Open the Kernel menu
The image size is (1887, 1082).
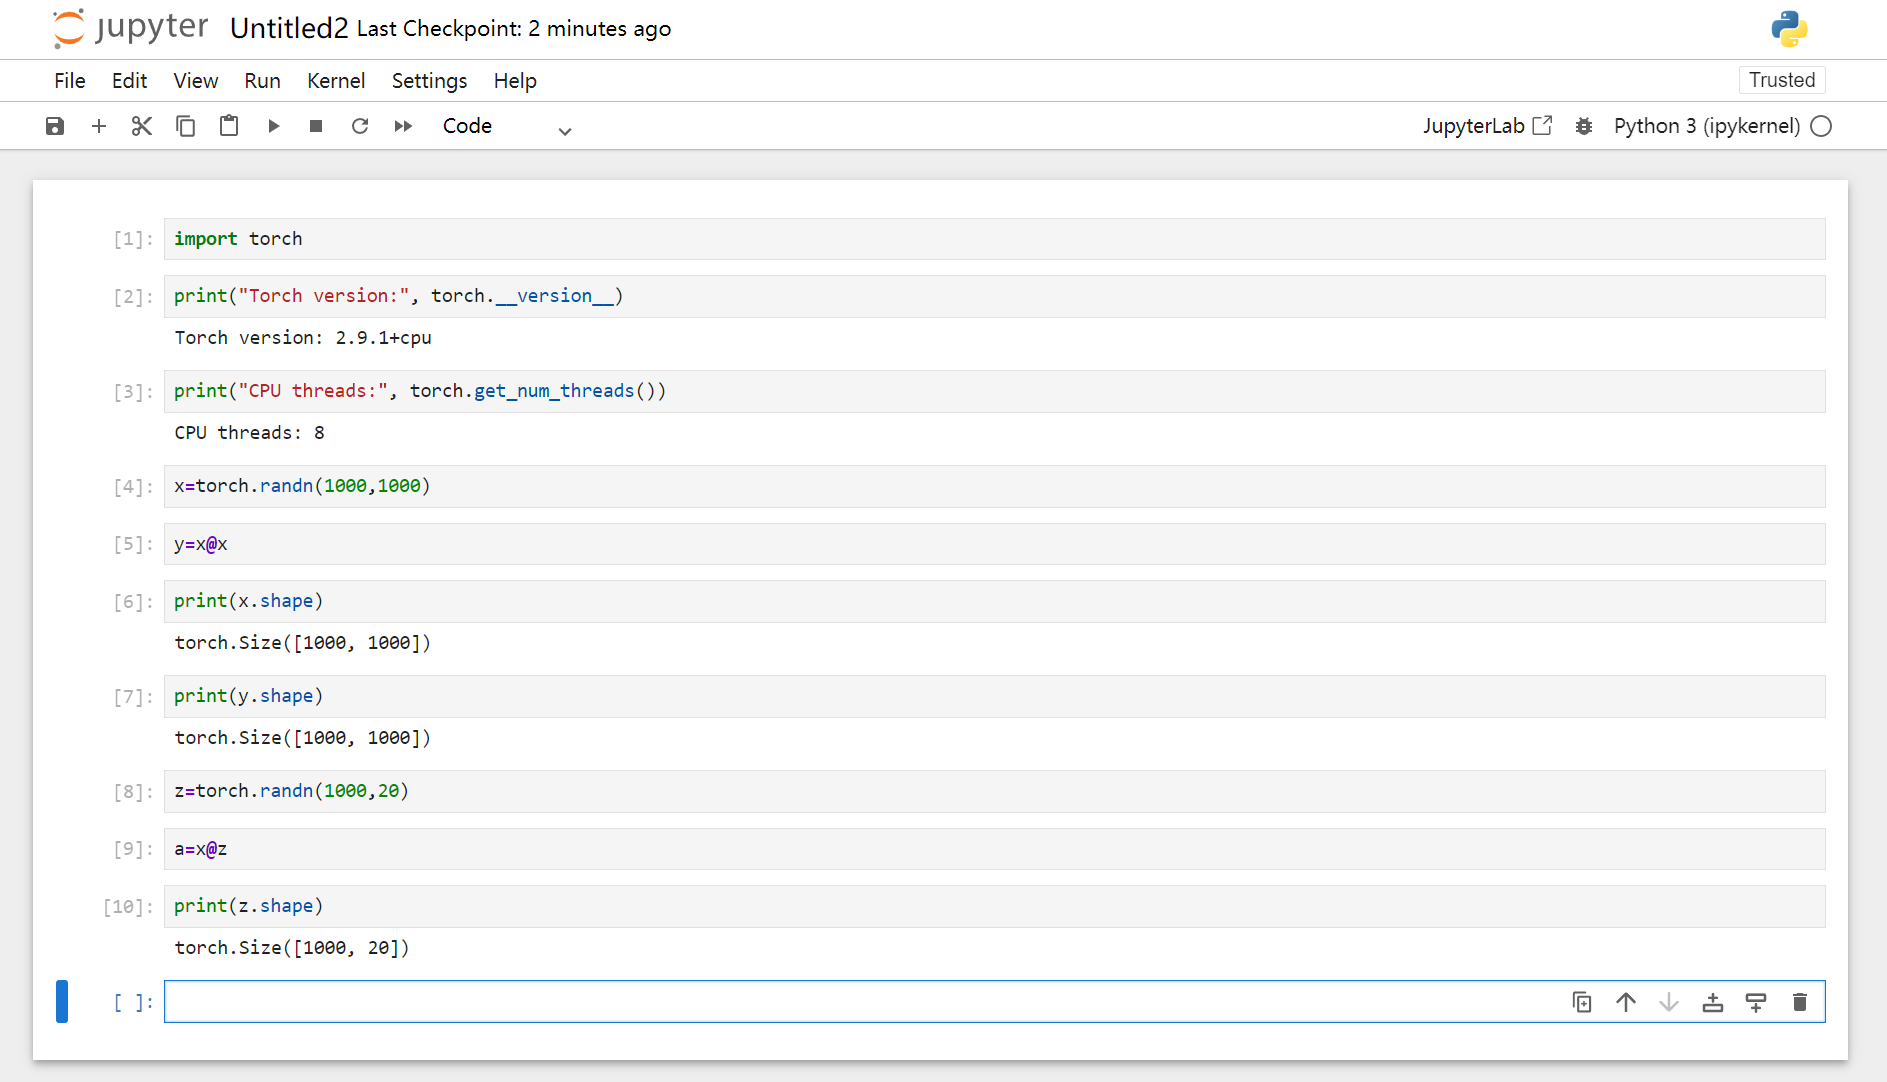point(336,81)
